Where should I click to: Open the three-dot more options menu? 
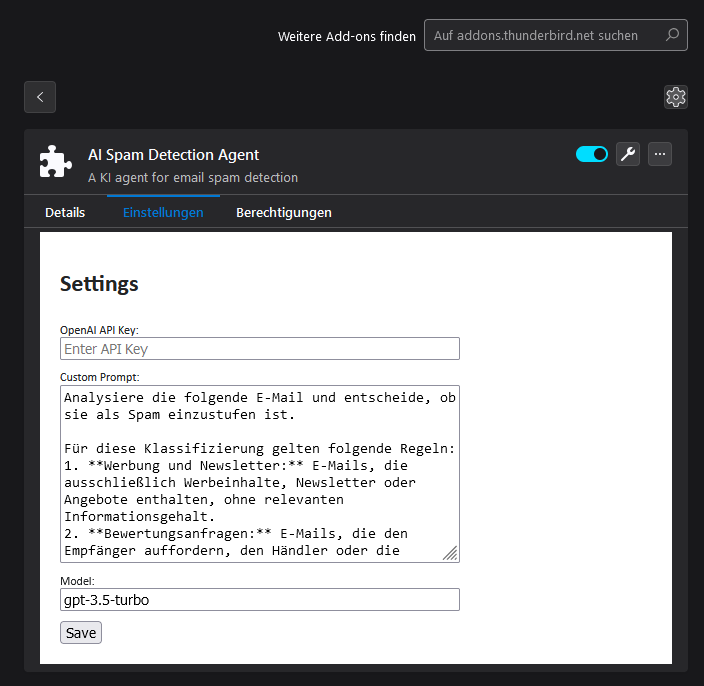660,154
